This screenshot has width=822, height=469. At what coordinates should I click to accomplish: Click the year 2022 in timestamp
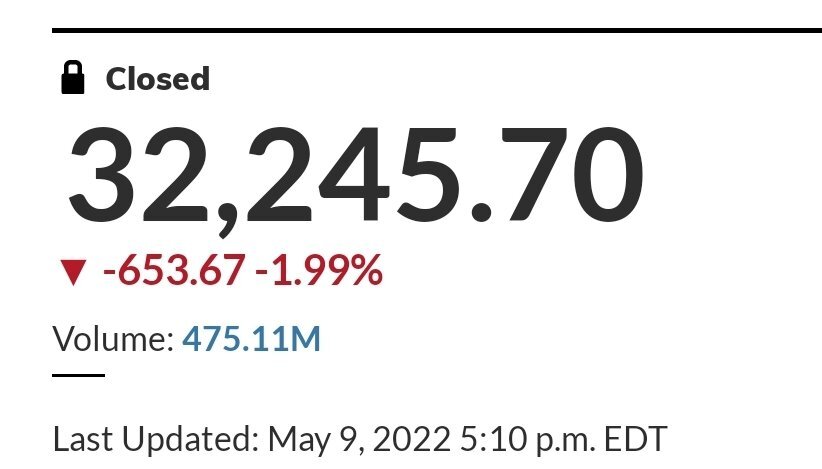tap(412, 439)
